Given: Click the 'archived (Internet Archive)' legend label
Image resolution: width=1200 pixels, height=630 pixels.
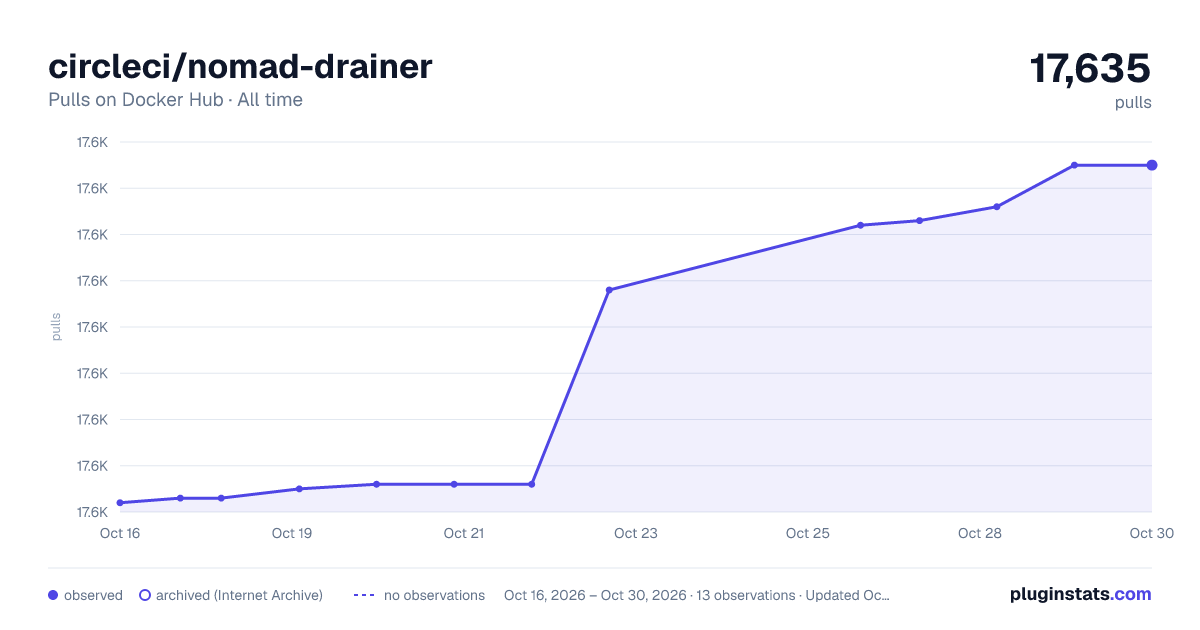Looking at the screenshot, I should click(x=239, y=595).
